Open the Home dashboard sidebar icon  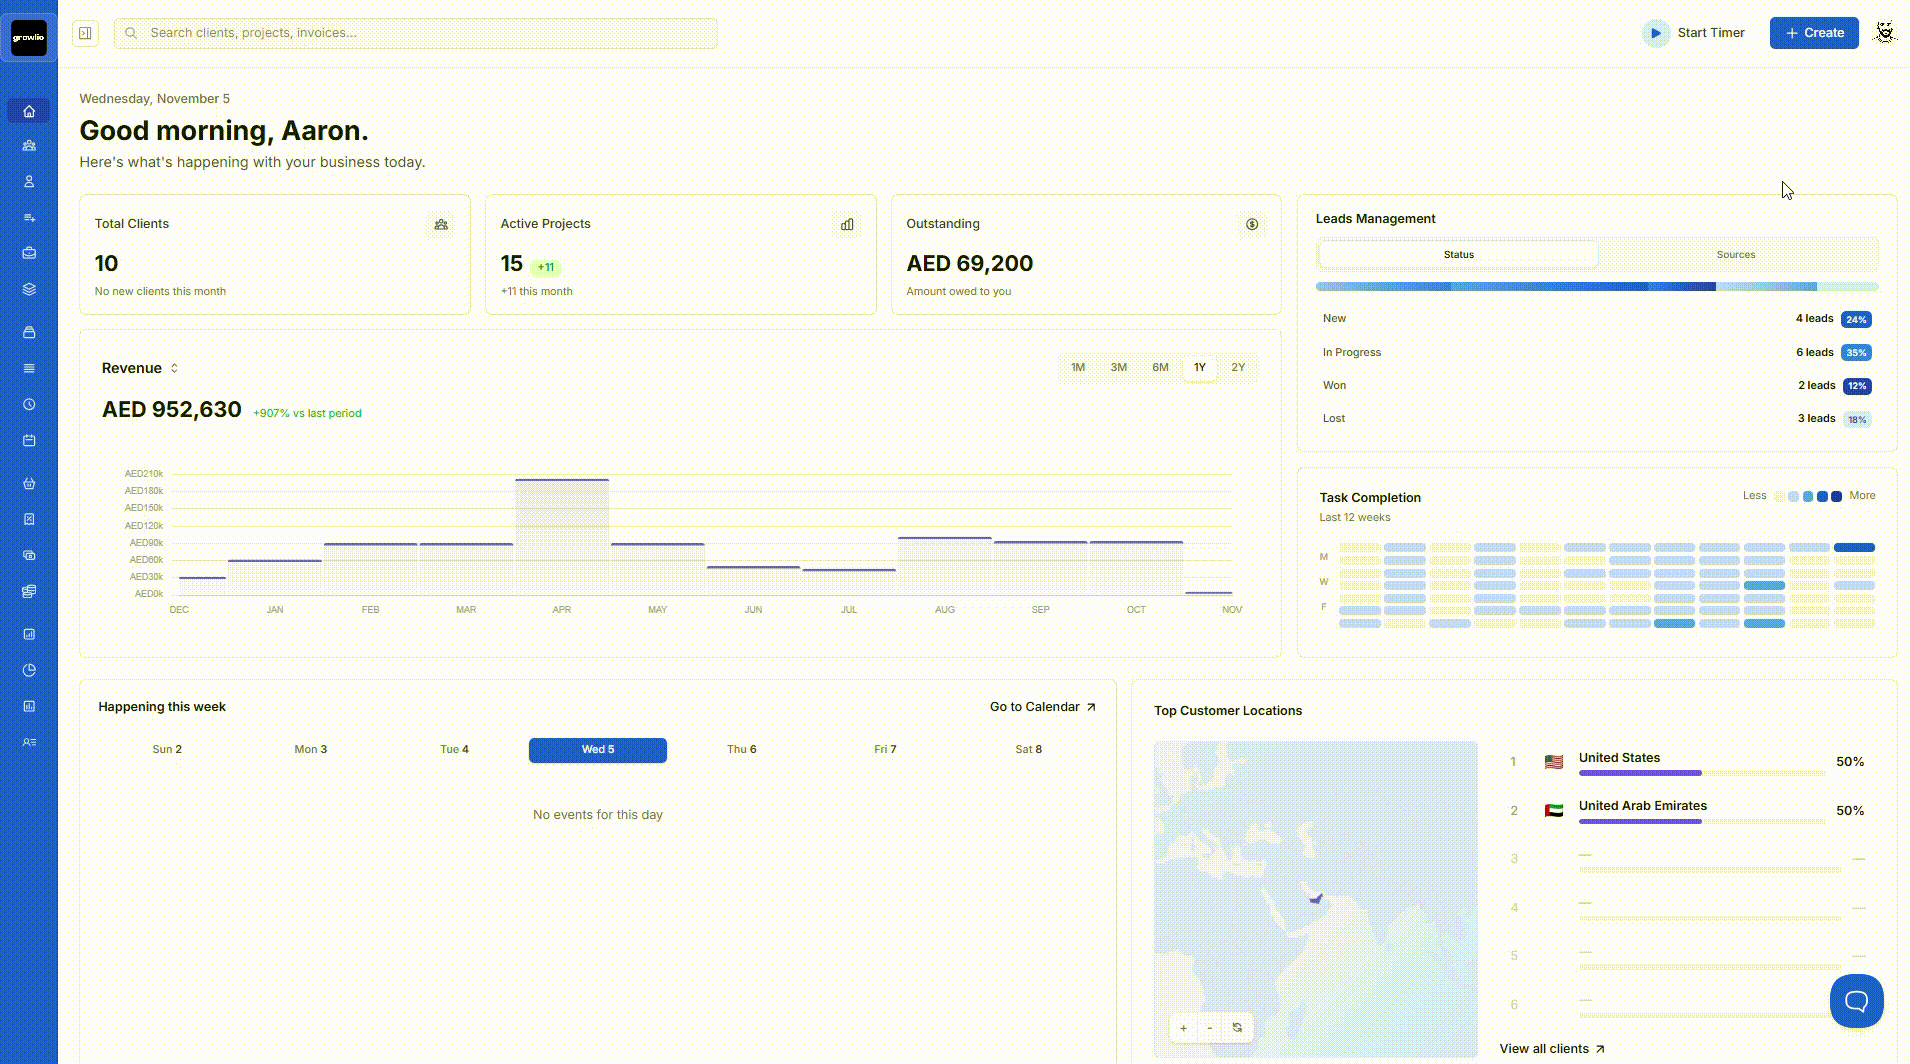[x=29, y=111]
